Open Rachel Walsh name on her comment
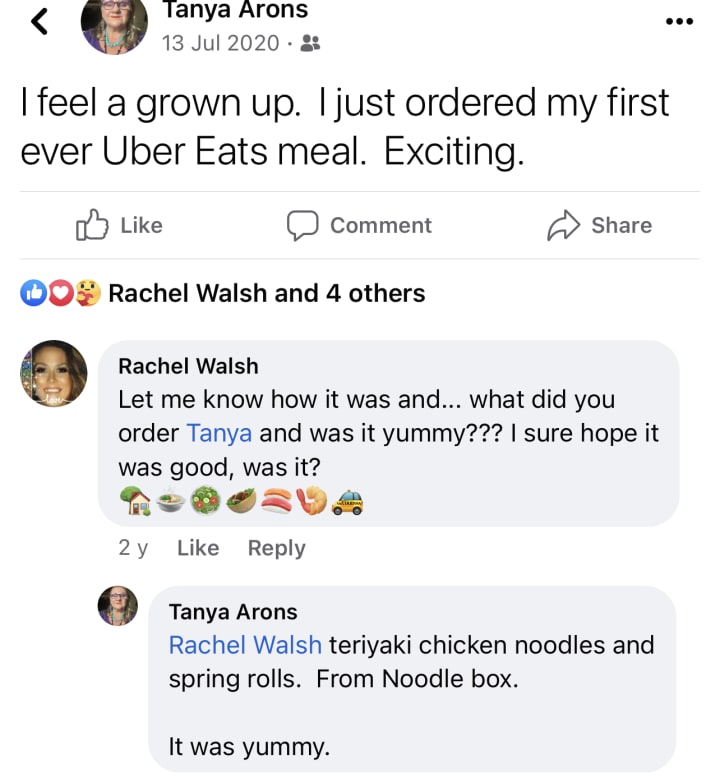 point(188,366)
